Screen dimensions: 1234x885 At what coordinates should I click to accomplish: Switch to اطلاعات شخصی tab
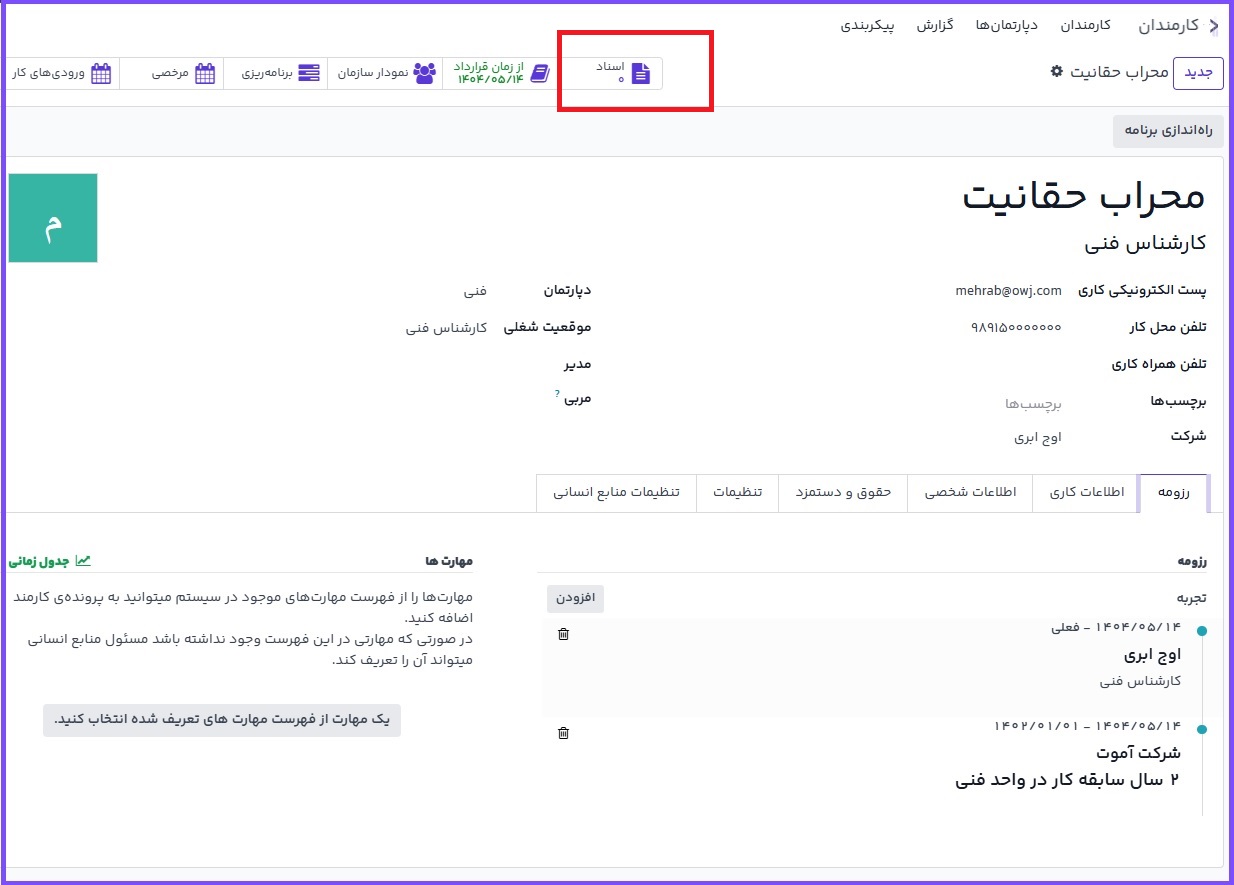(x=969, y=492)
